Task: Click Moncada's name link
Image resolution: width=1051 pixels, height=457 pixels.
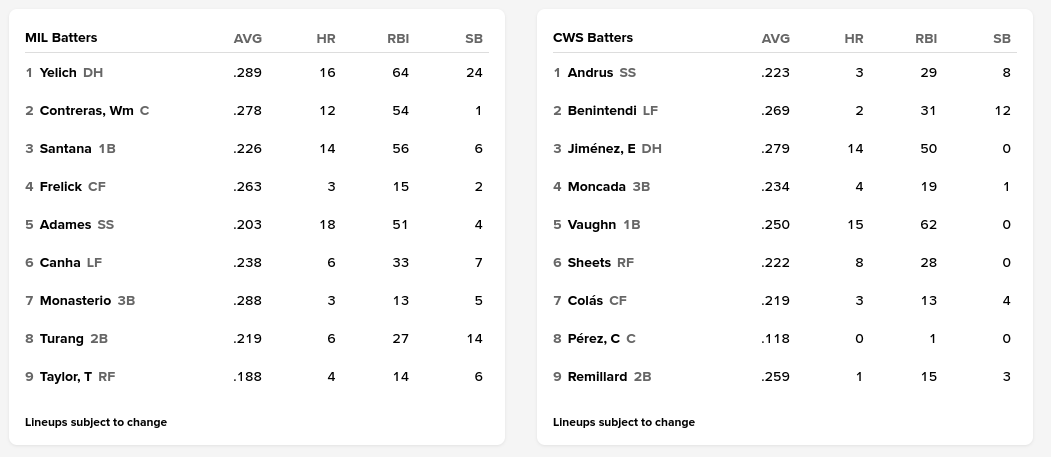Action: pos(596,187)
